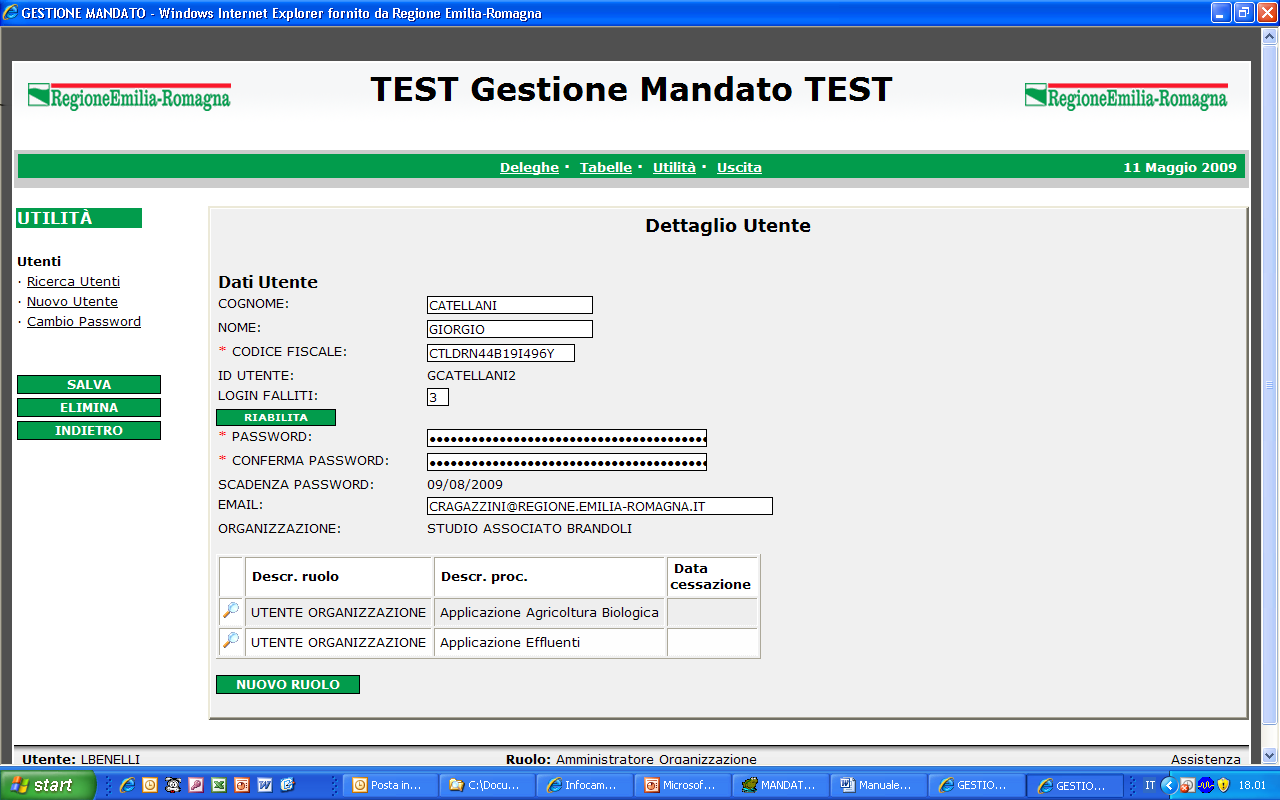
Task: Click the scrollbar up arrow
Action: (1270, 36)
